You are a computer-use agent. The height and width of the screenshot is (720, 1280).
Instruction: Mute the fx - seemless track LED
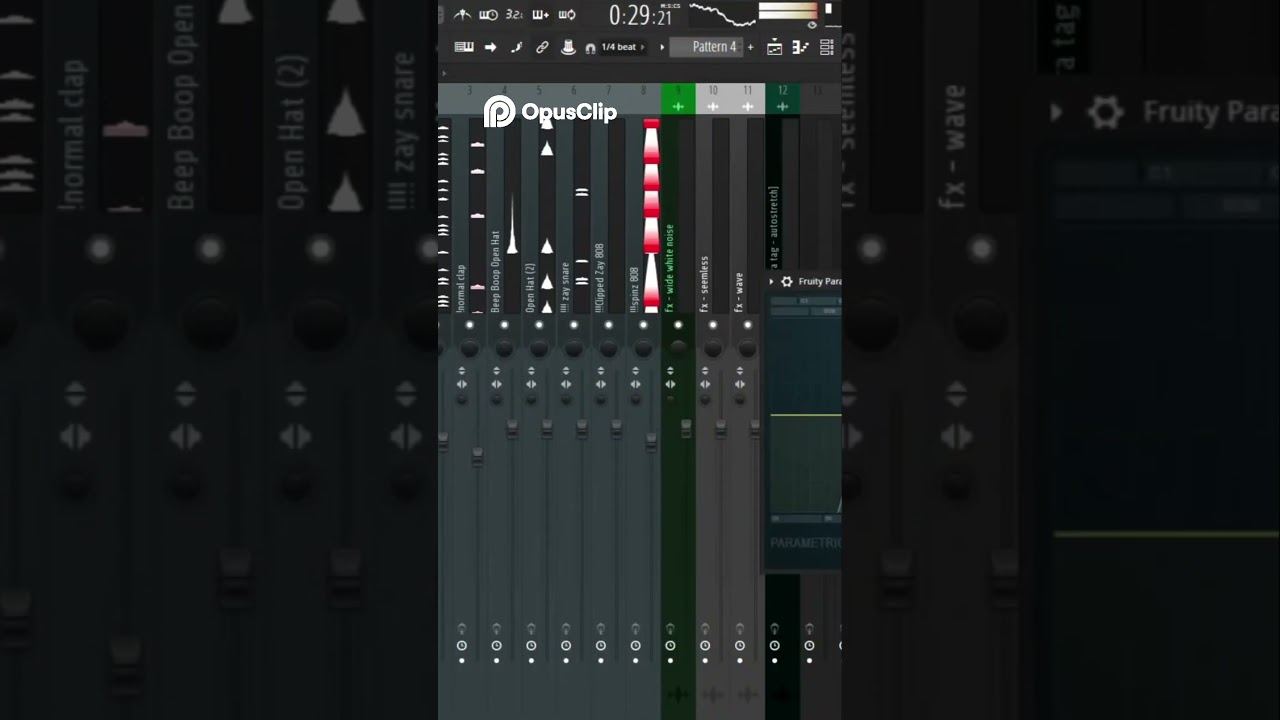(x=713, y=325)
